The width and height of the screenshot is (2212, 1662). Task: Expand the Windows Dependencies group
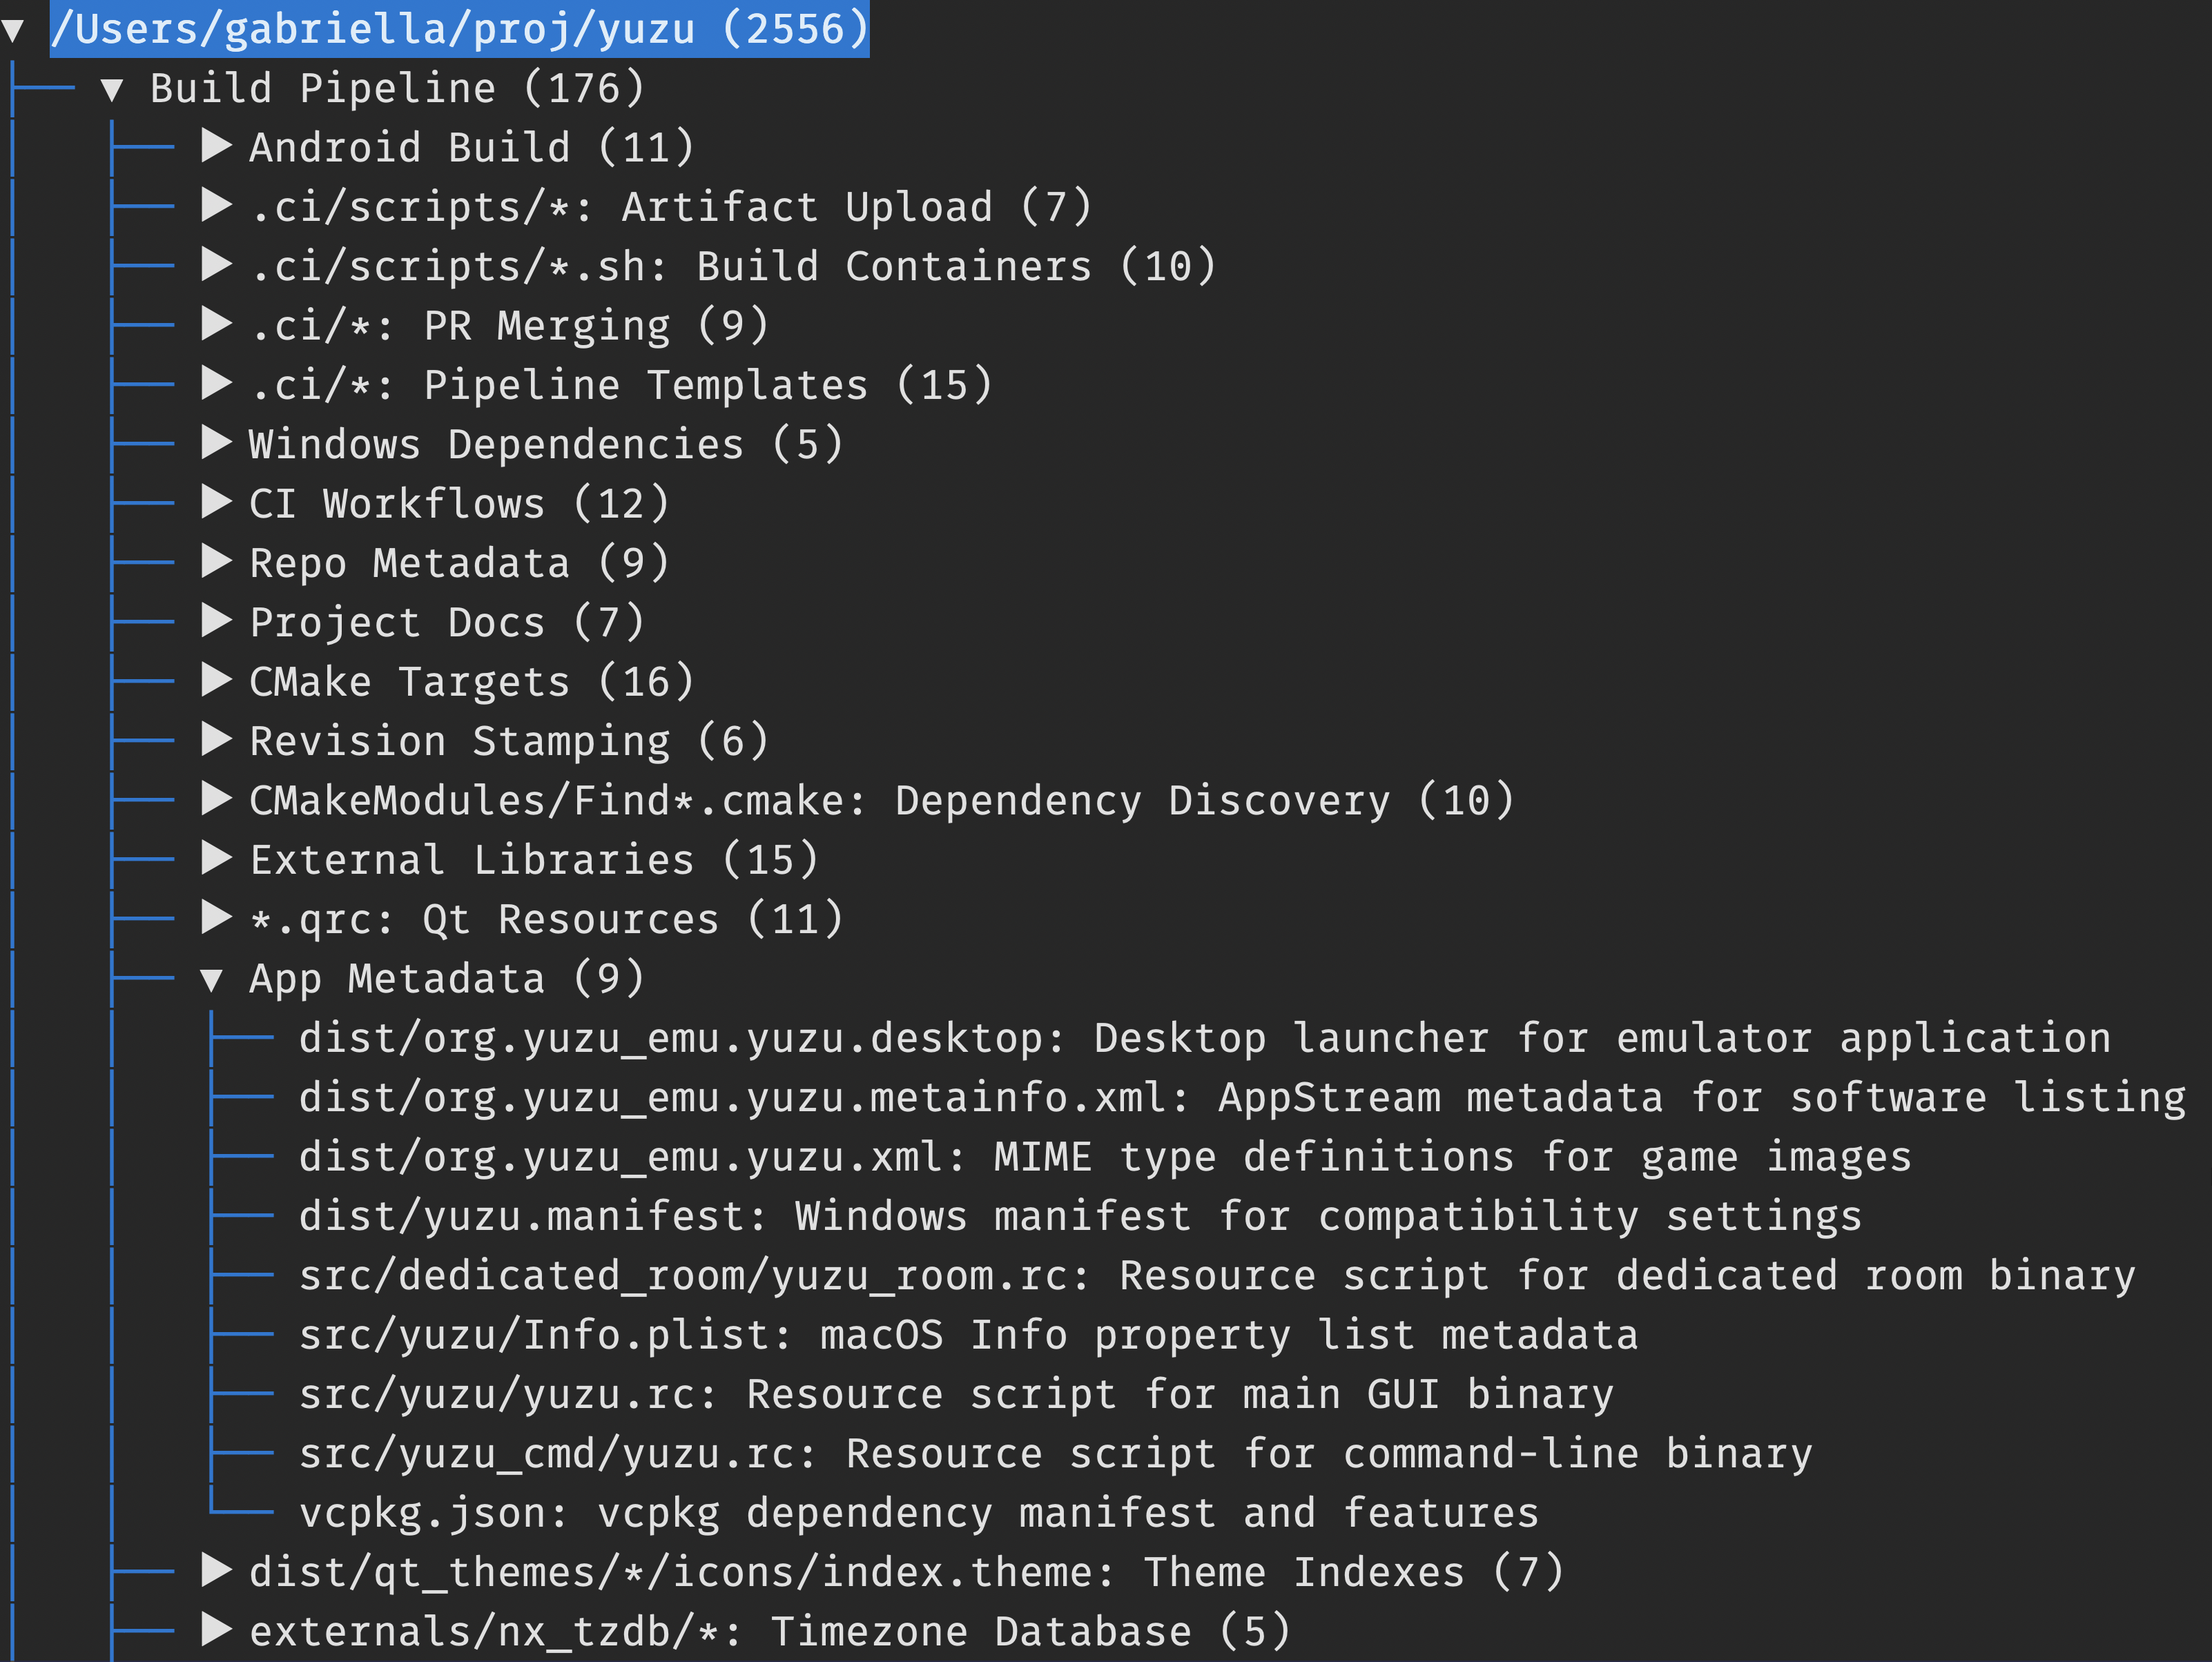216,443
